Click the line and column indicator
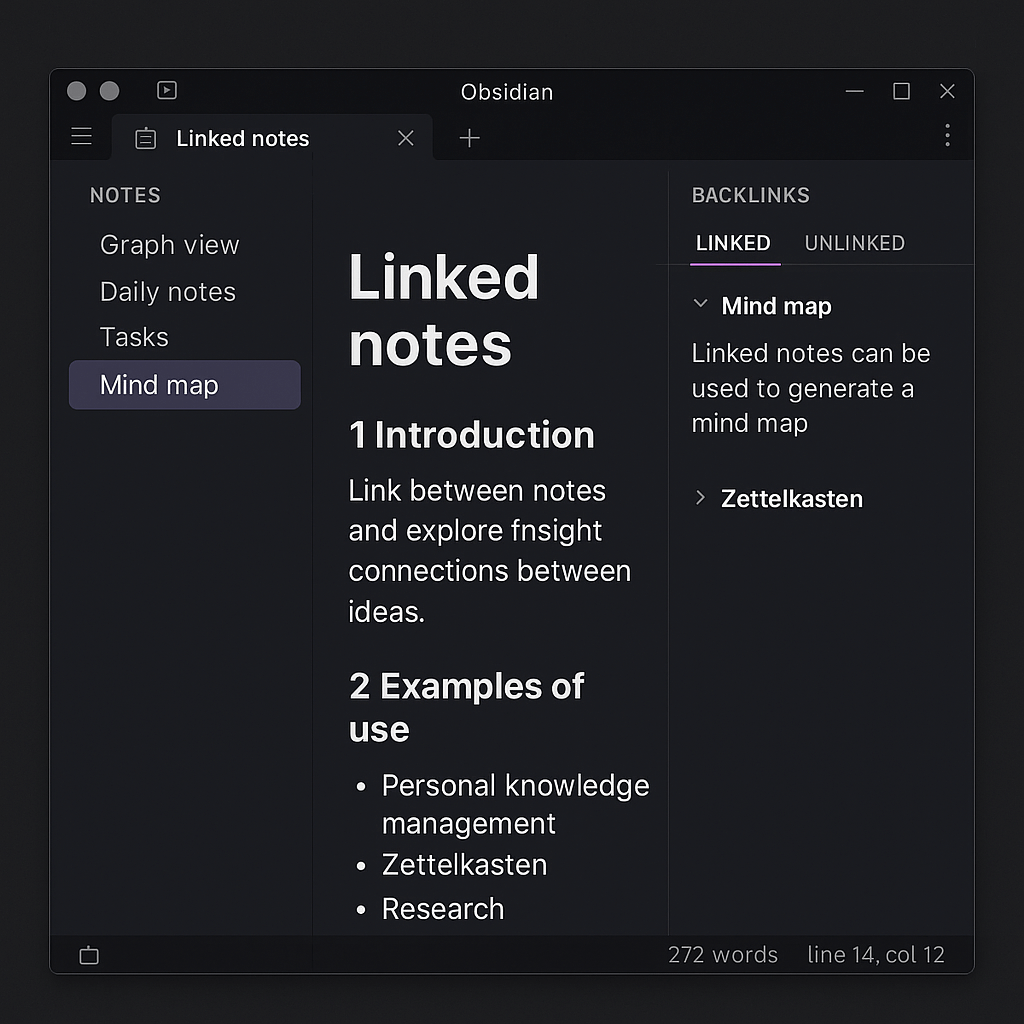Viewport: 1024px width, 1024px height. click(876, 955)
